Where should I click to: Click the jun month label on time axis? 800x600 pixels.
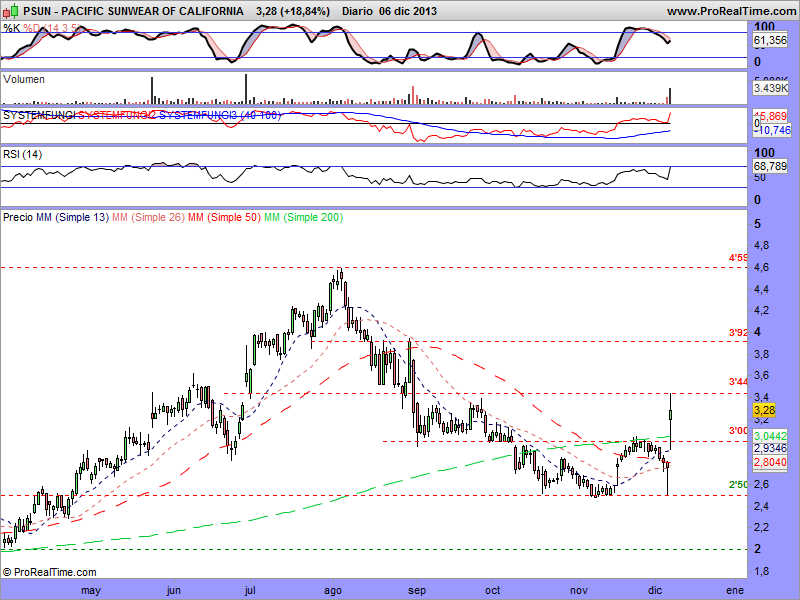tap(173, 591)
